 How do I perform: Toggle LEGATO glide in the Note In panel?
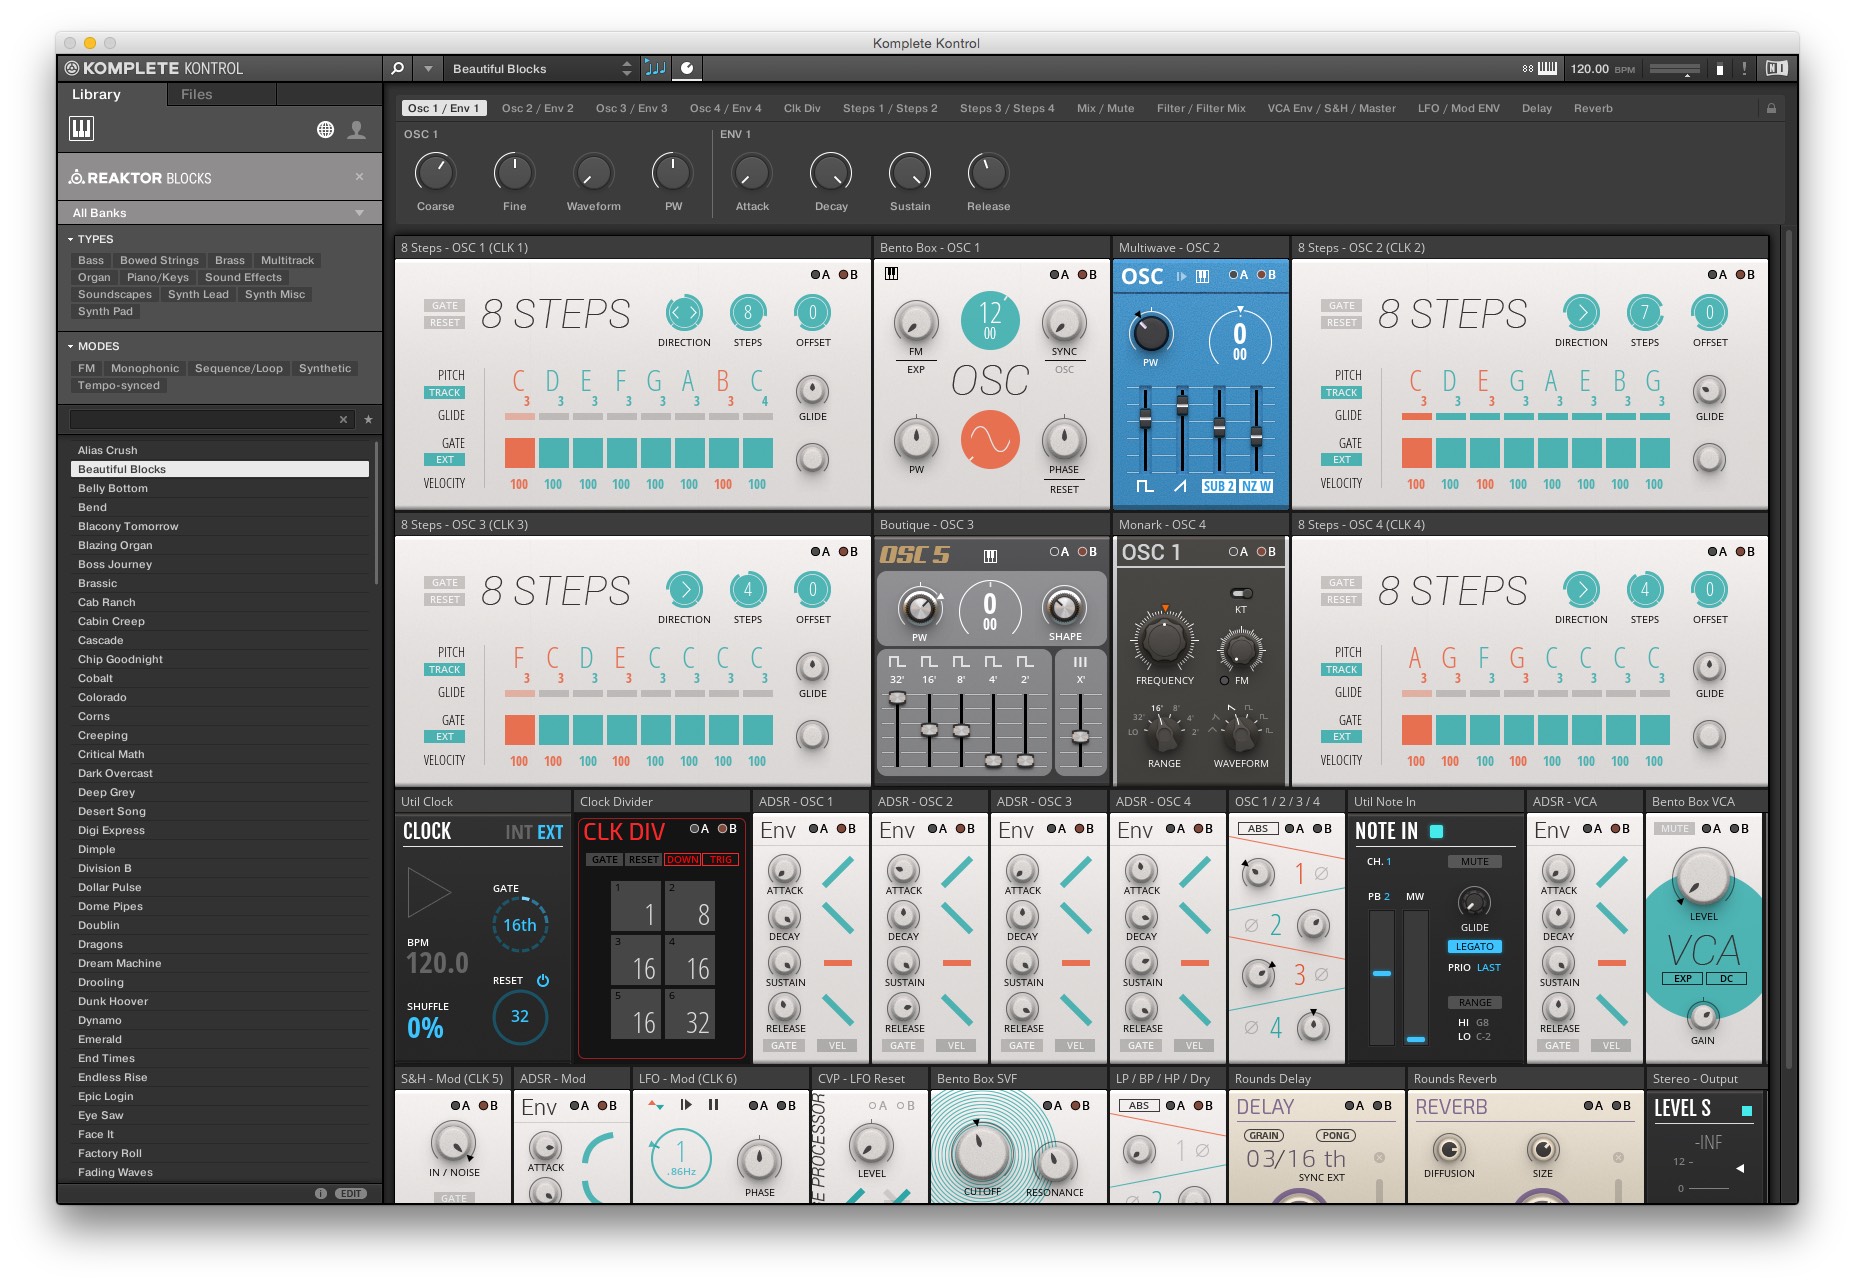click(1474, 946)
